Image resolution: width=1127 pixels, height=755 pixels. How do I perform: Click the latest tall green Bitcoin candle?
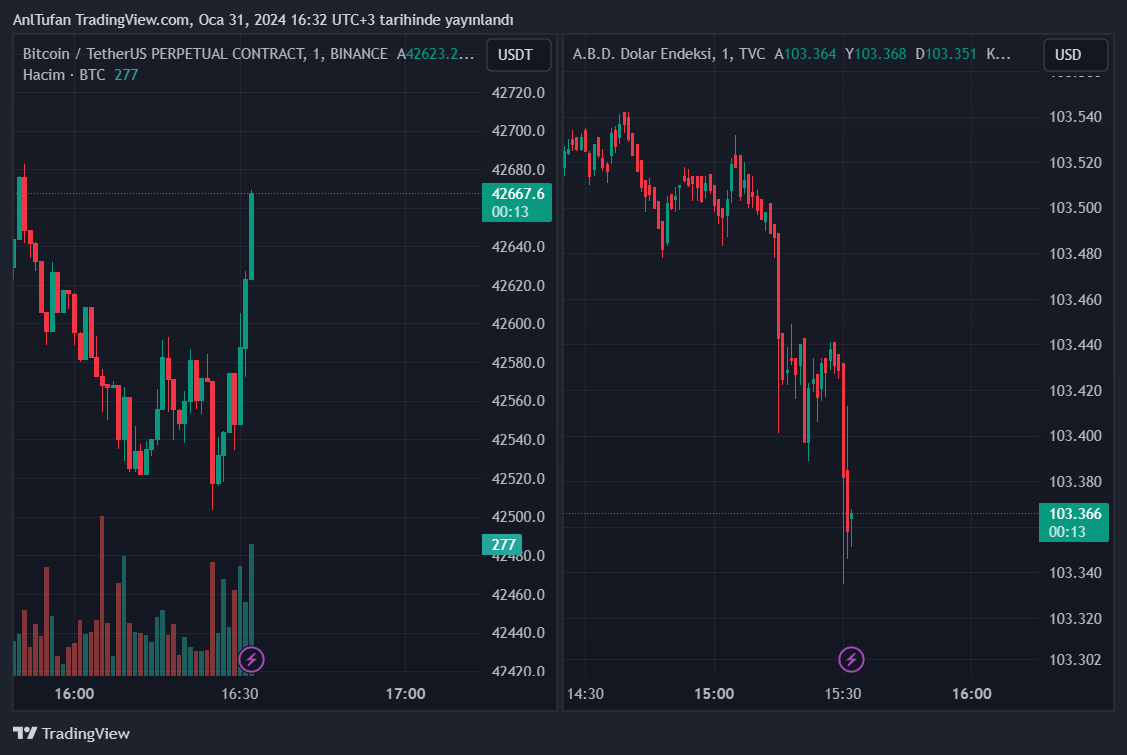tap(251, 236)
